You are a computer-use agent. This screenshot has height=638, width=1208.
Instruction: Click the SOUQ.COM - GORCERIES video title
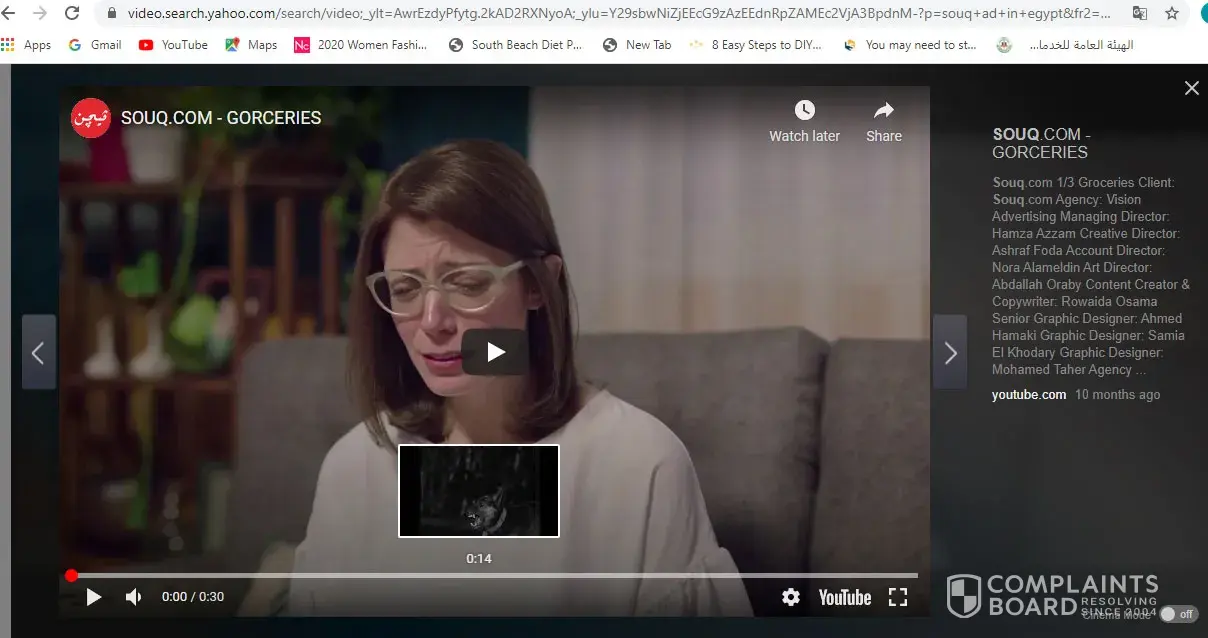(221, 118)
